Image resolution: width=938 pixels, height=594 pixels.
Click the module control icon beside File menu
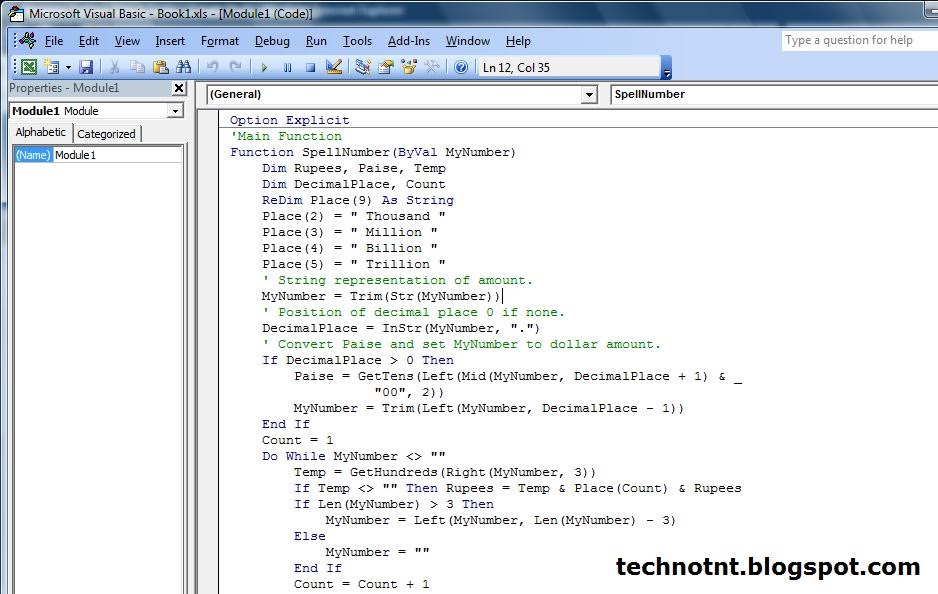(x=28, y=40)
